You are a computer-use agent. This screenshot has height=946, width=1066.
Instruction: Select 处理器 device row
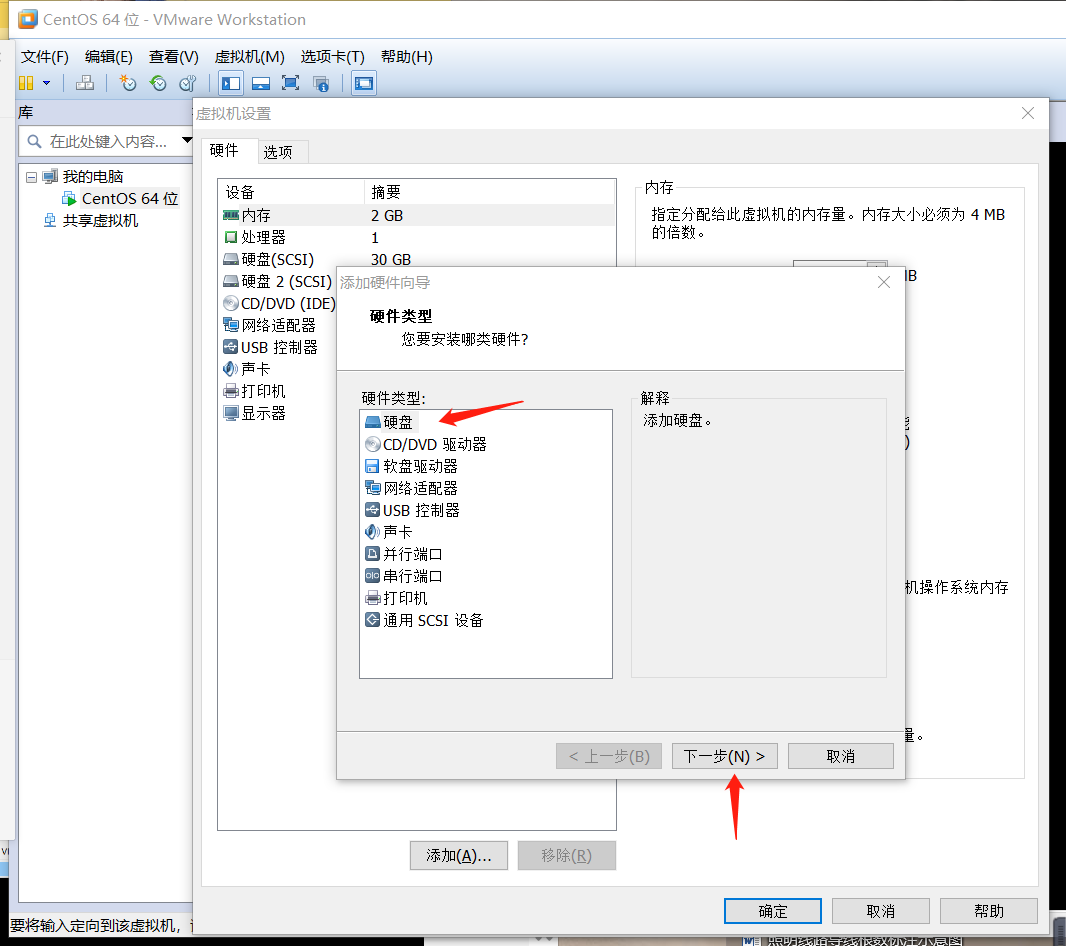[417, 237]
